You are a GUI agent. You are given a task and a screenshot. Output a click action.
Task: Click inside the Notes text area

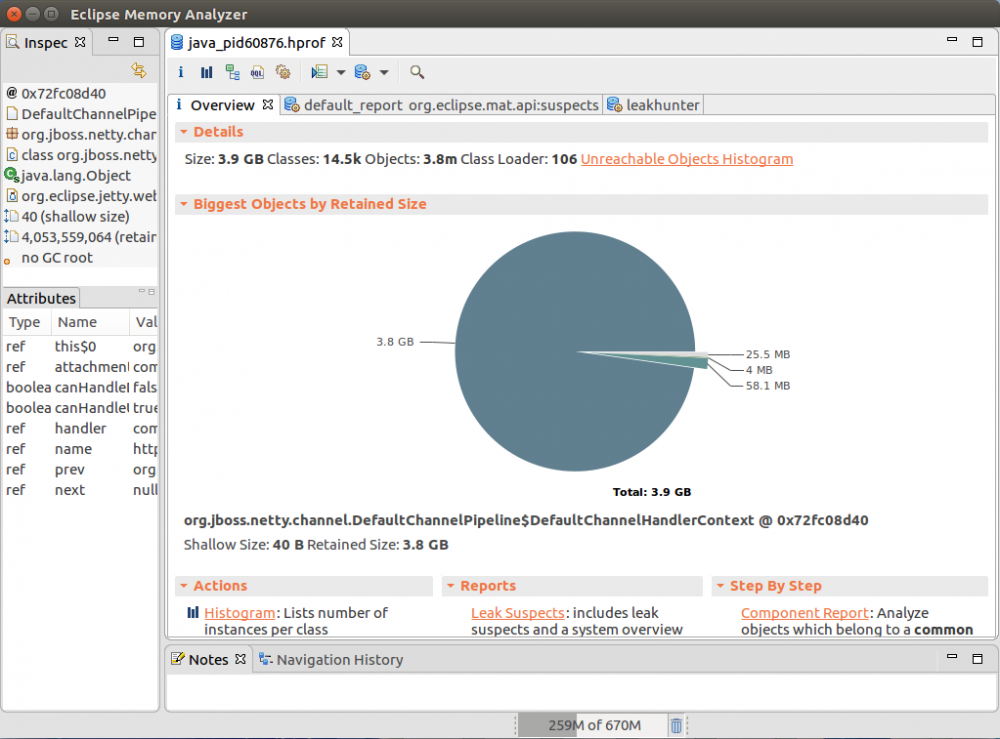[581, 691]
